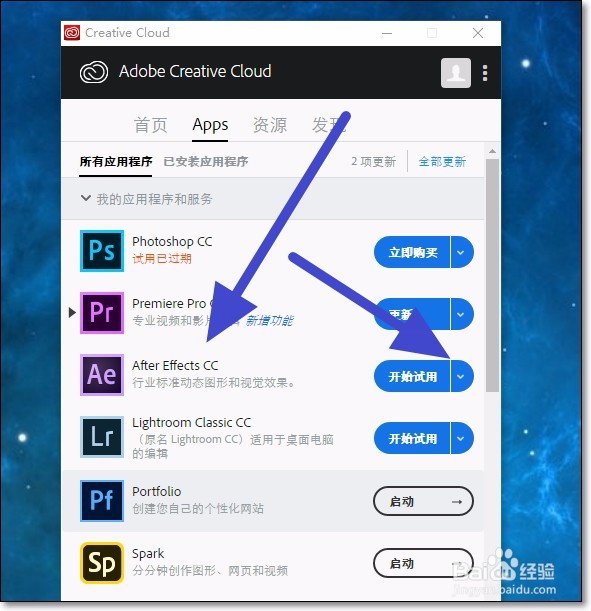Click Spark description 分分钟创作图形、网页和视频
The height and width of the screenshot is (611, 591).
point(210,570)
